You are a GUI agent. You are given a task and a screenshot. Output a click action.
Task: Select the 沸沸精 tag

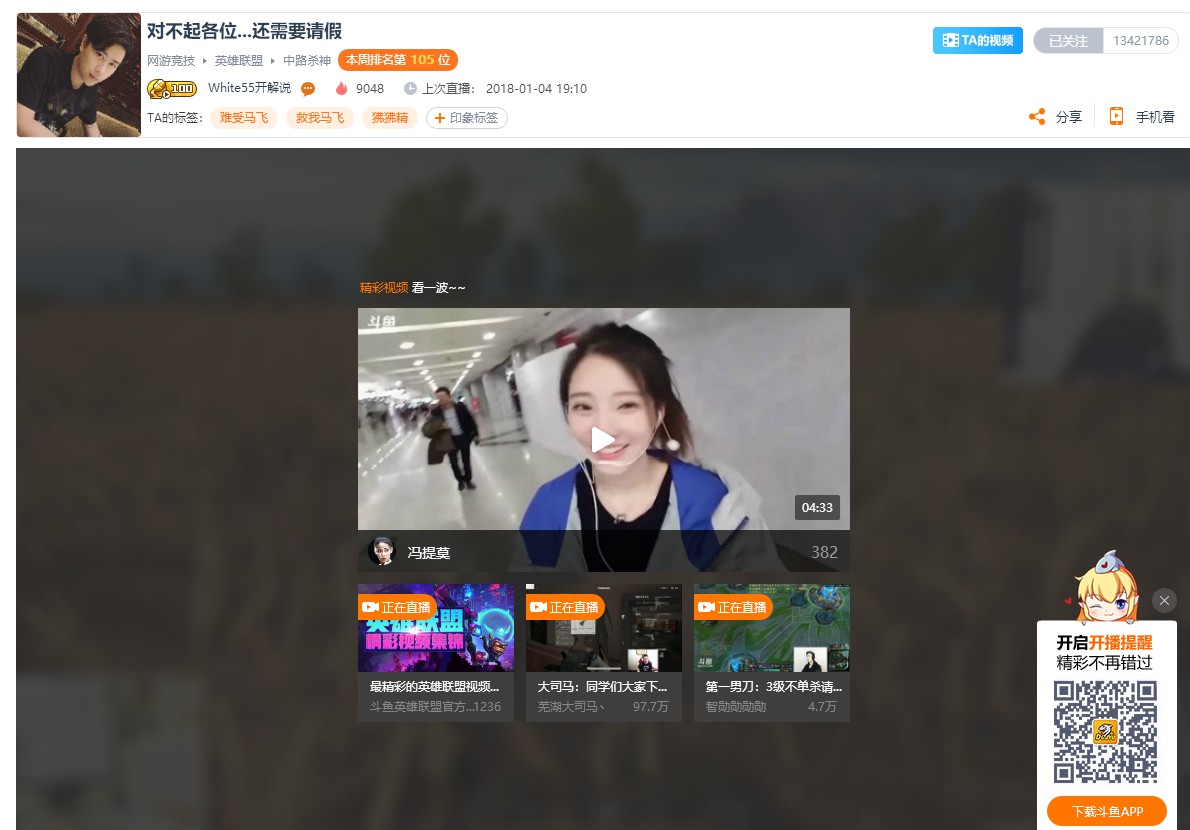389,118
